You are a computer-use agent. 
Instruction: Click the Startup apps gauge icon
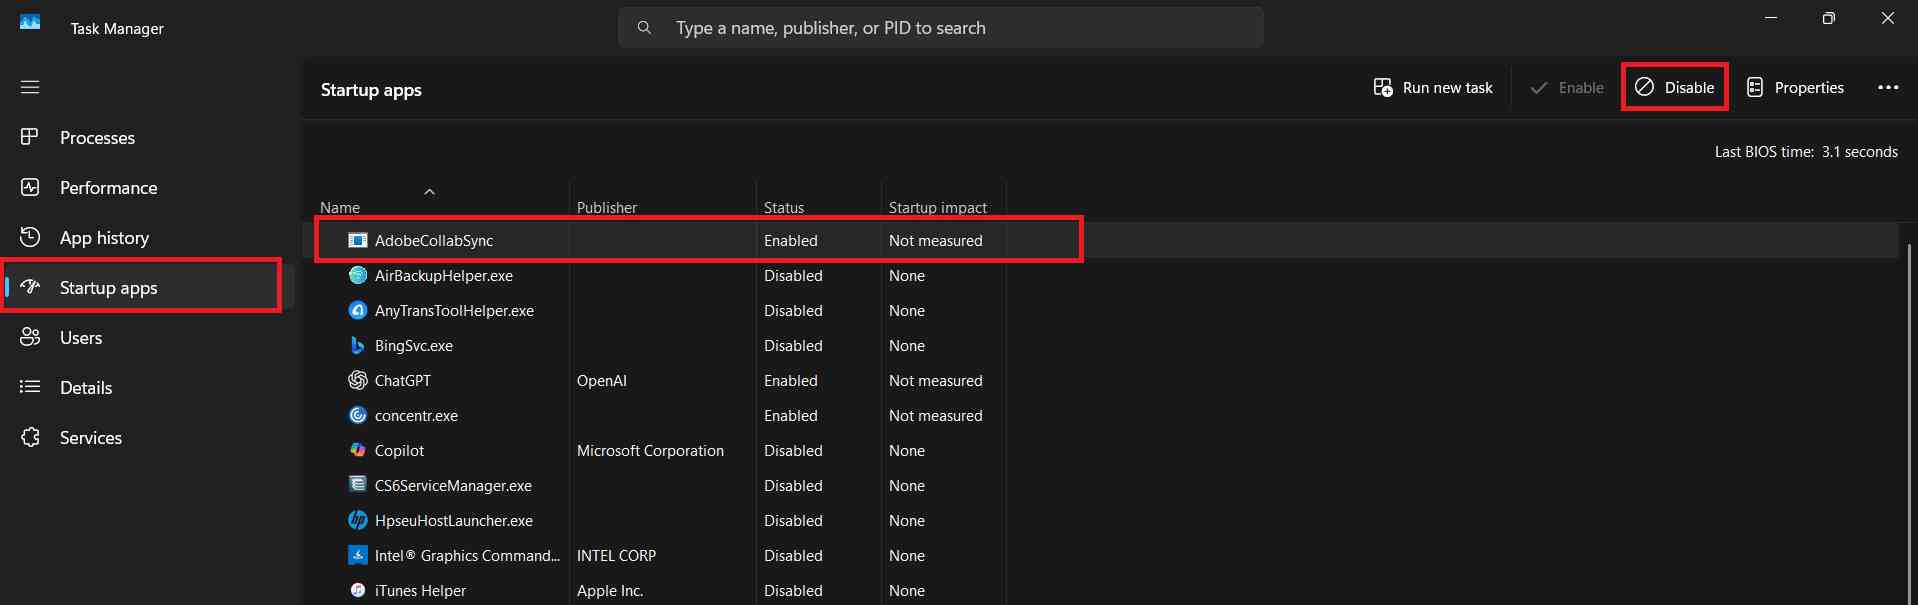pos(30,287)
